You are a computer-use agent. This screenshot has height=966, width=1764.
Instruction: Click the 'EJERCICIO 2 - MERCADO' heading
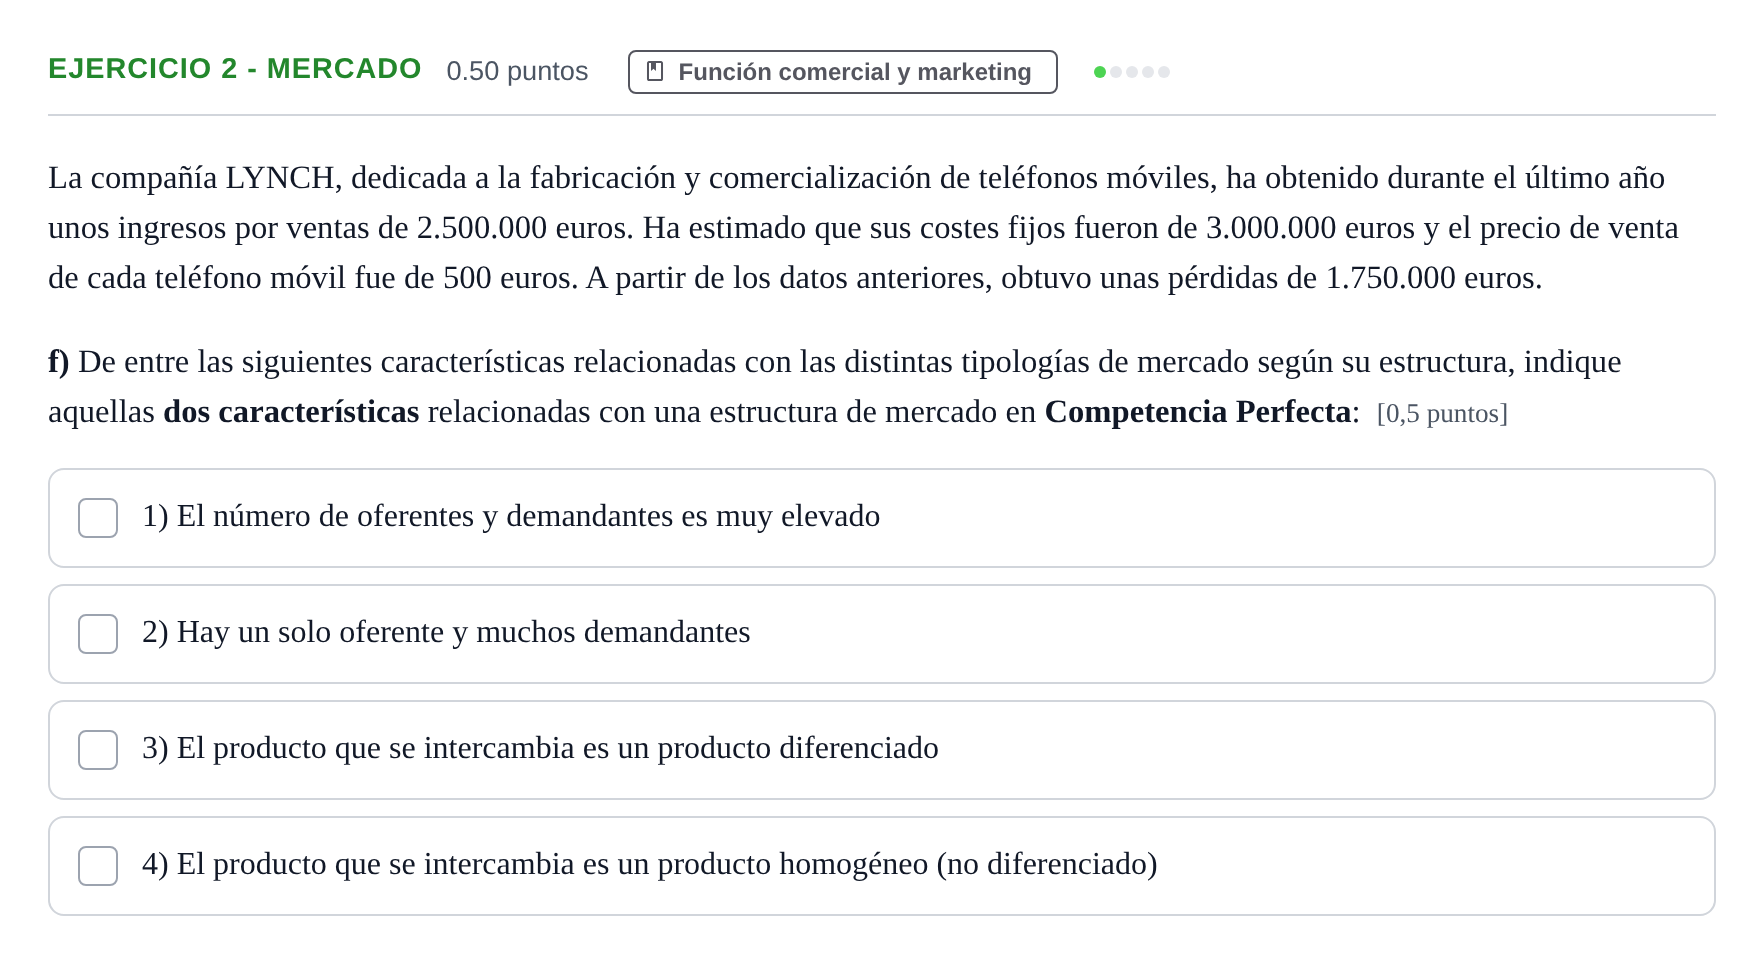[235, 69]
